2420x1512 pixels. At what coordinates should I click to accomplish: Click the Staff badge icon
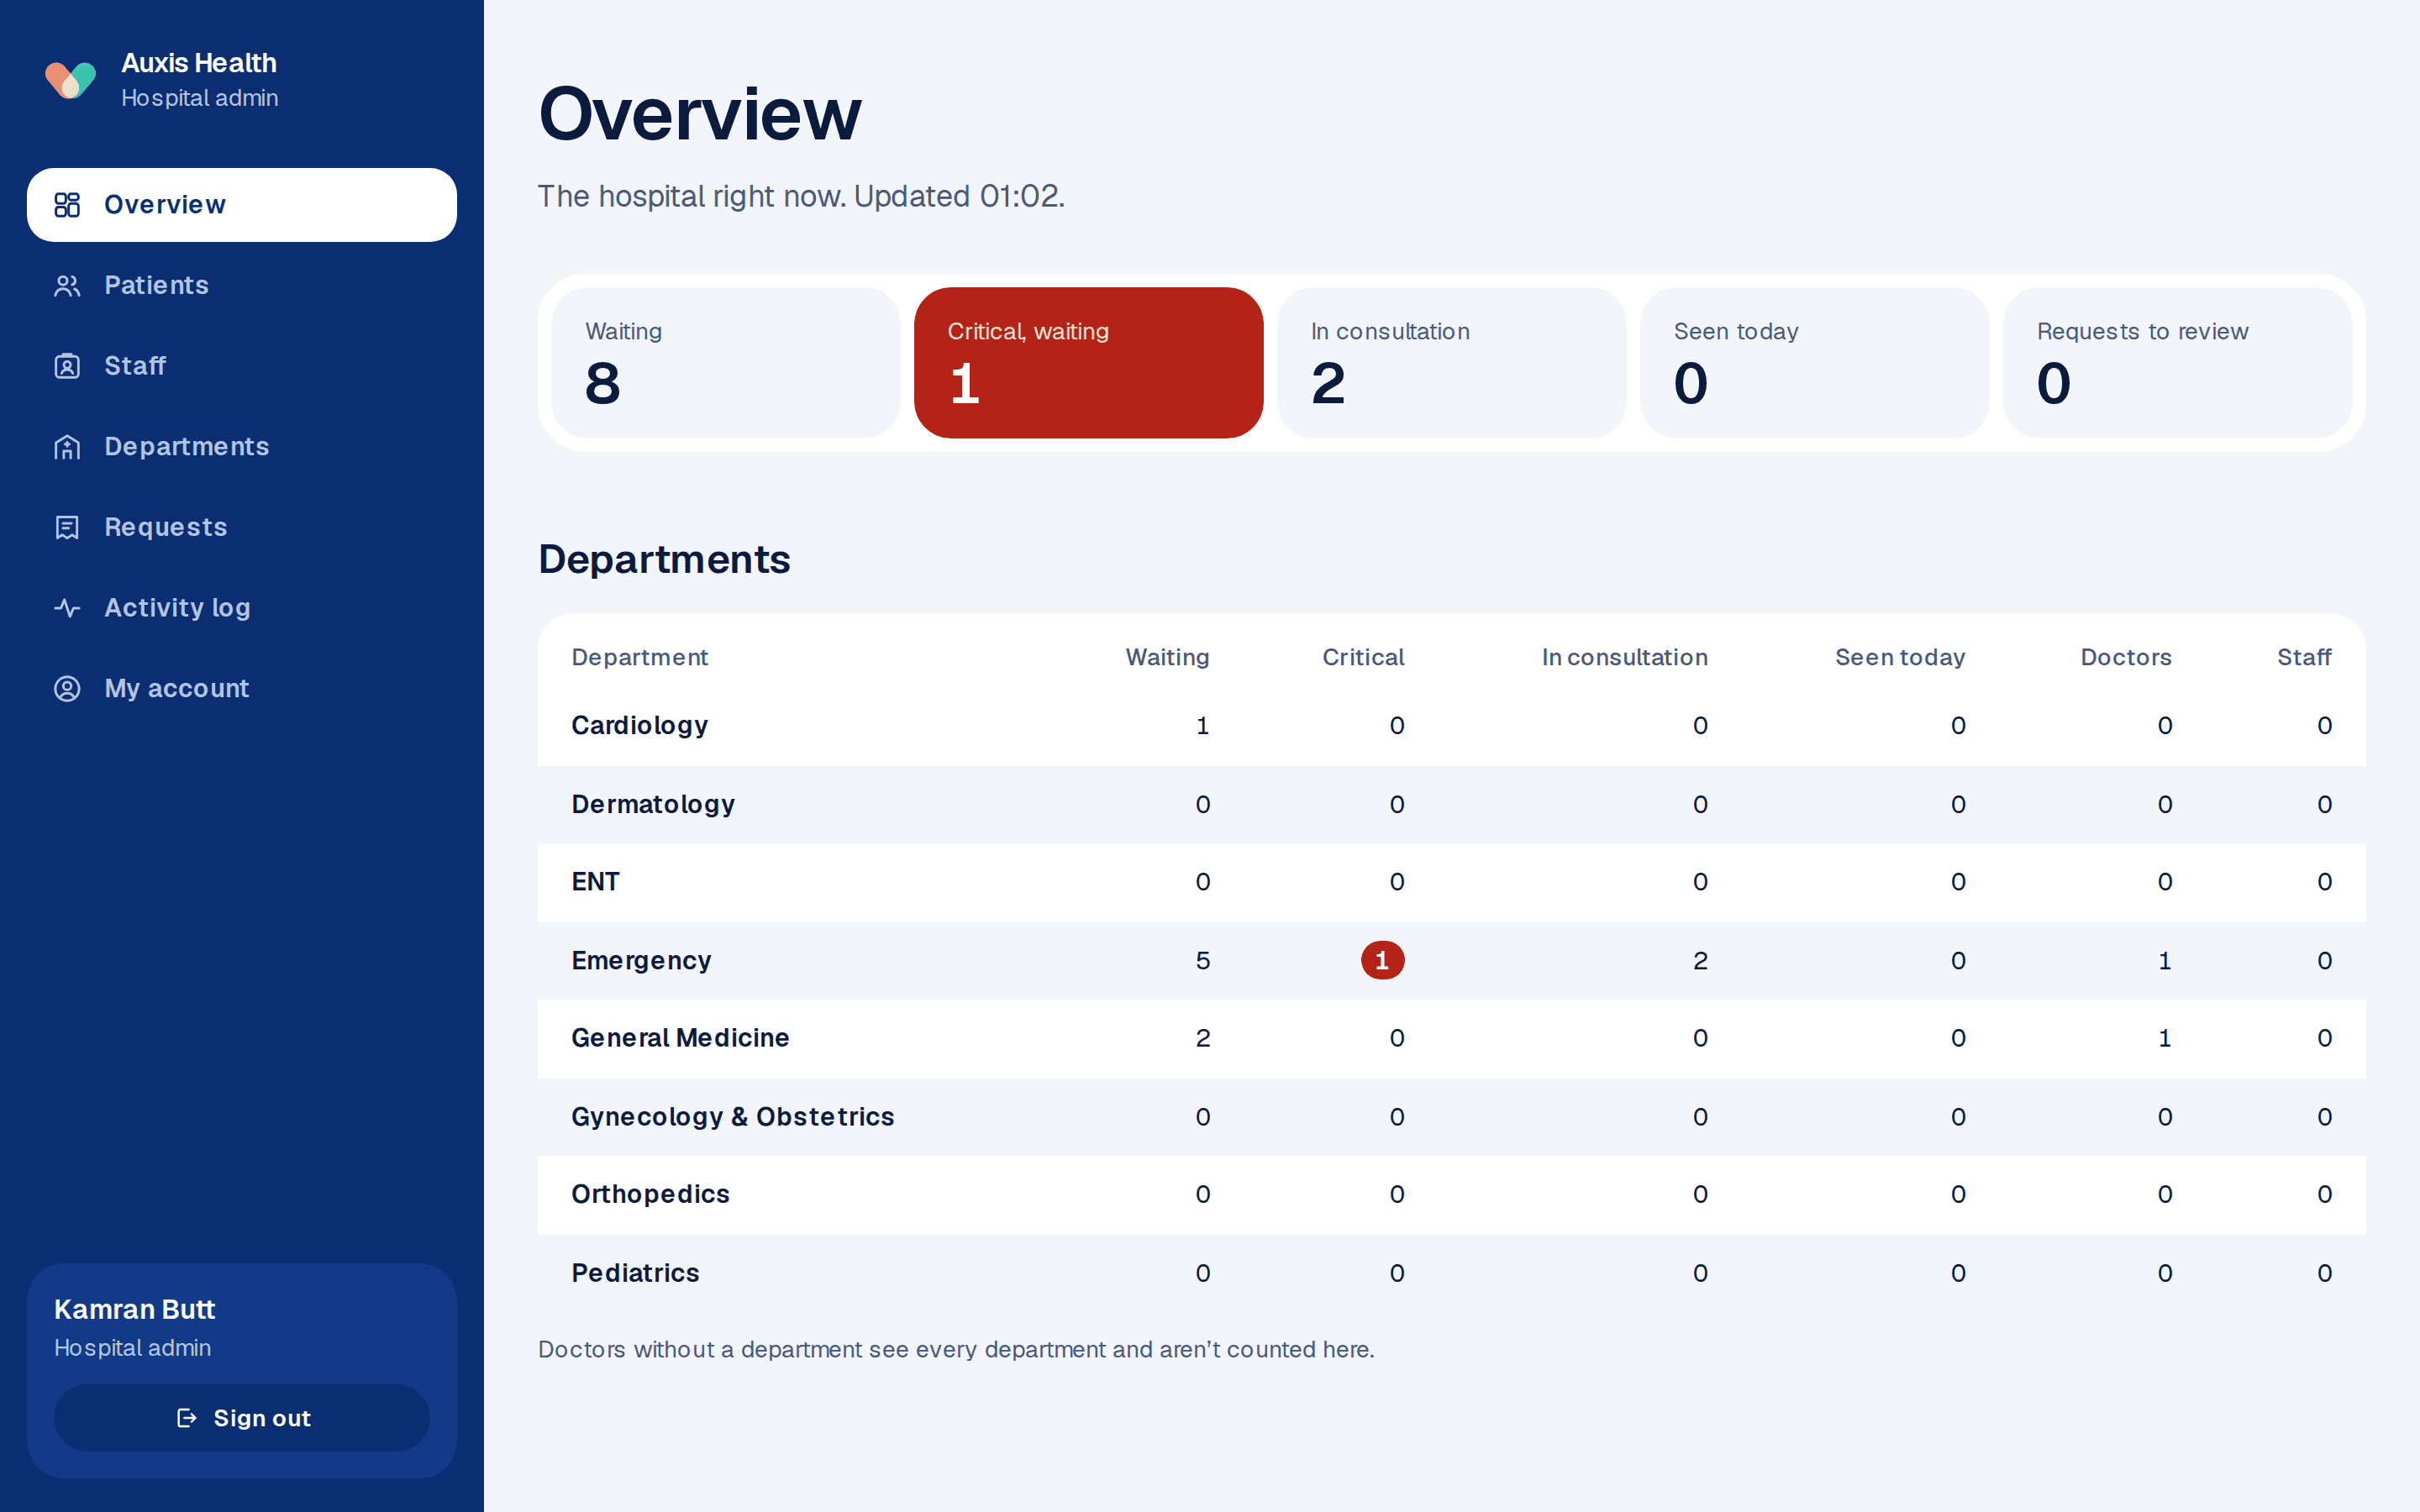pos(67,366)
